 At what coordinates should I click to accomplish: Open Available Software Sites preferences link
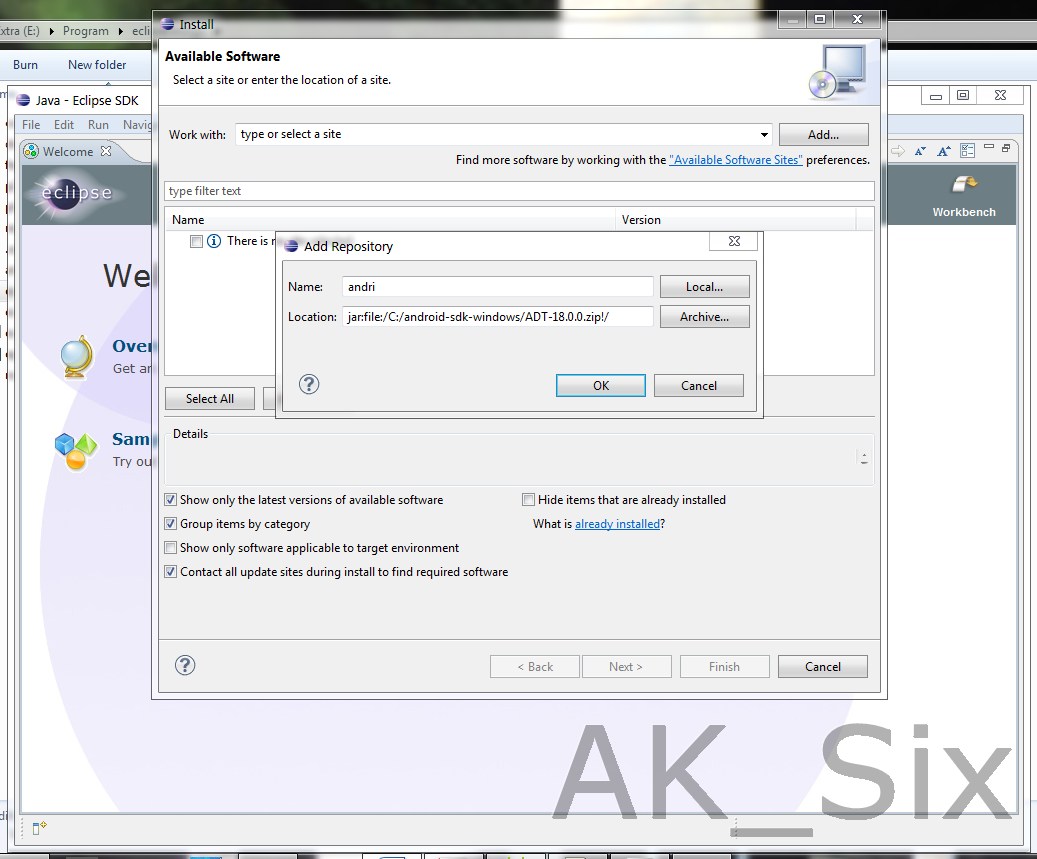tap(735, 160)
